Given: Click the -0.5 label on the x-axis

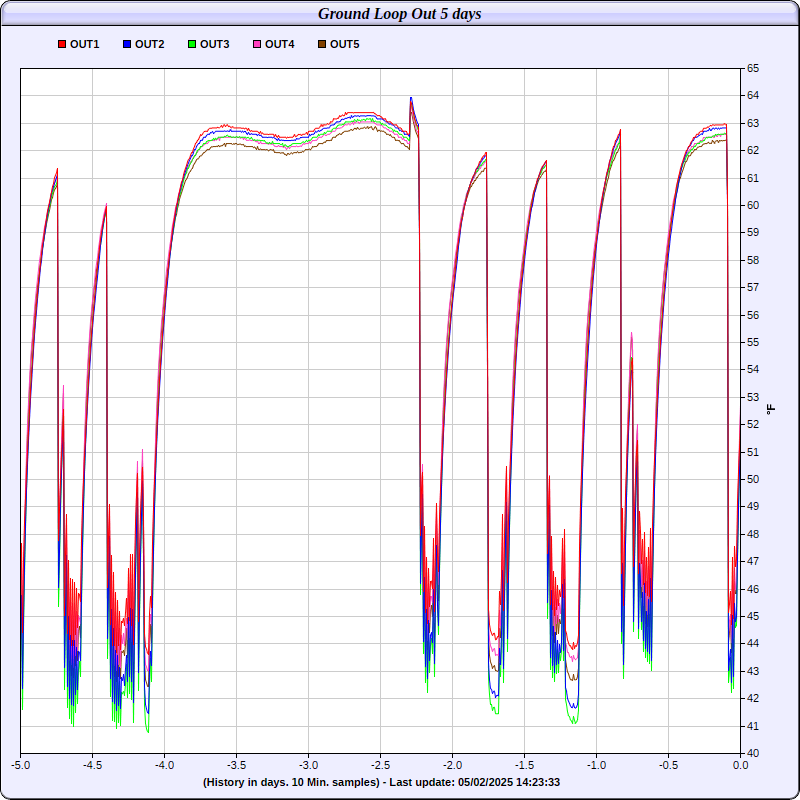Looking at the screenshot, I should point(668,765).
